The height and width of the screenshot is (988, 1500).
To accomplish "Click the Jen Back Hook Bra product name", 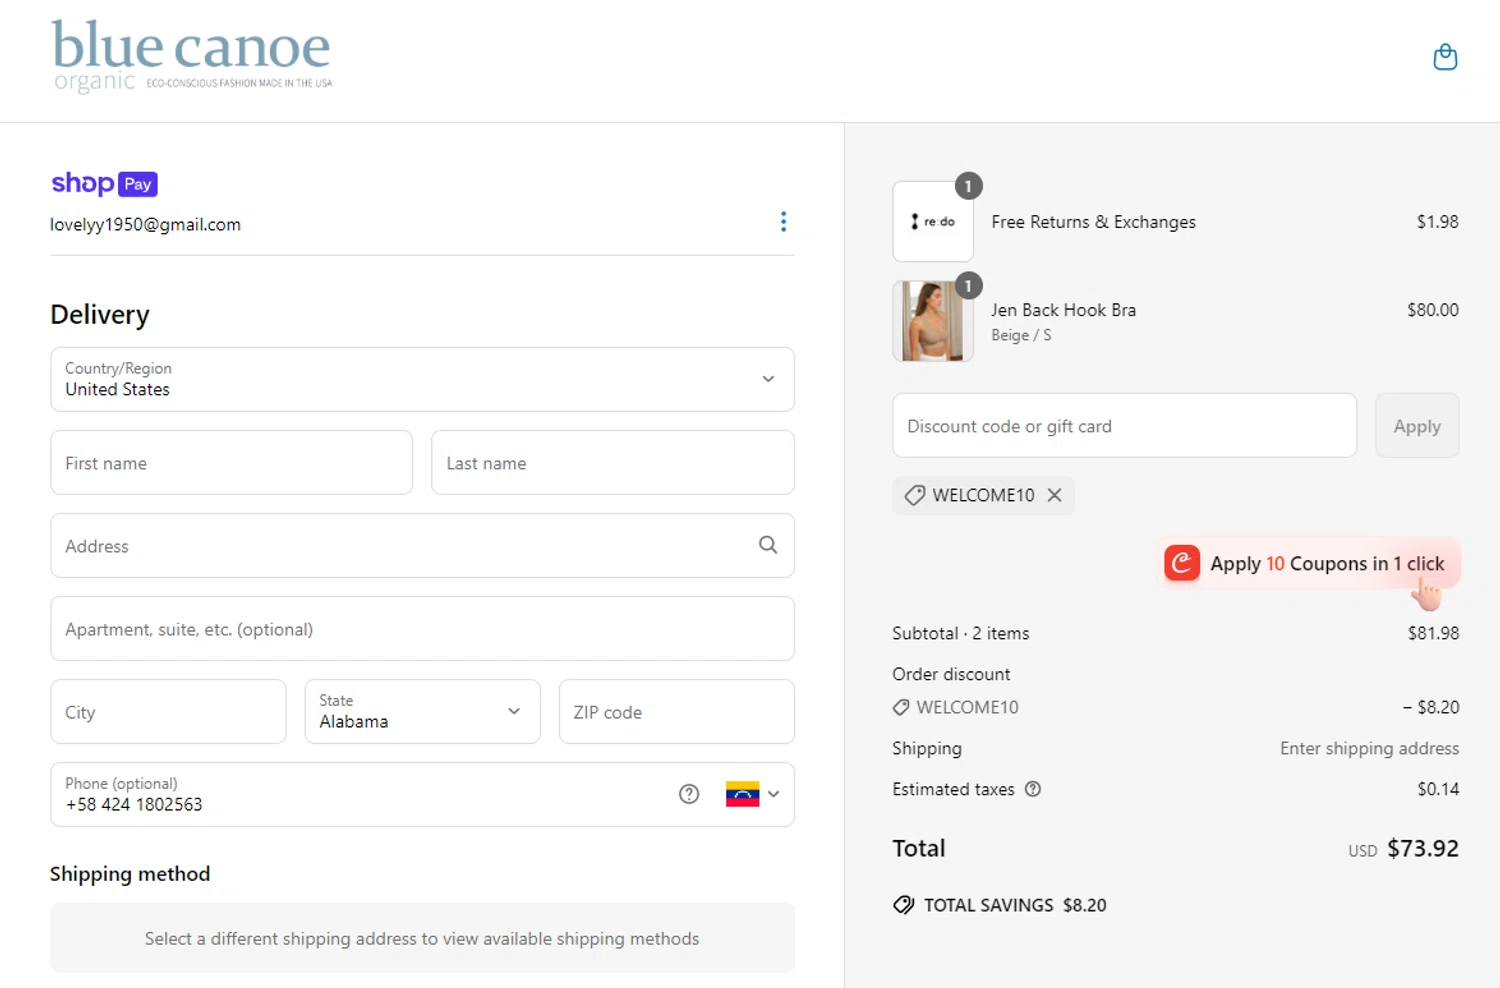I will (x=1063, y=310).
